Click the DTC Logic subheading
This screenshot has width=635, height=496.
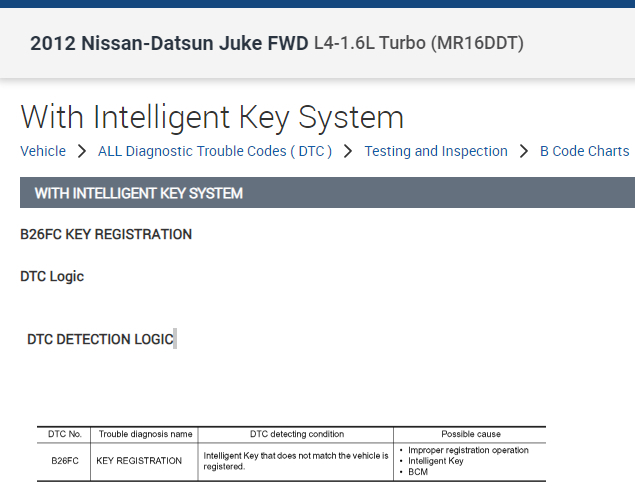click(52, 276)
